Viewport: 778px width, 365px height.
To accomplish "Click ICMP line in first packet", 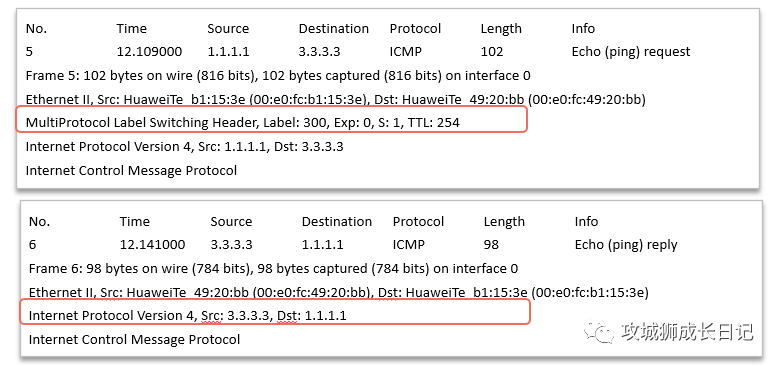I will tap(131, 171).
